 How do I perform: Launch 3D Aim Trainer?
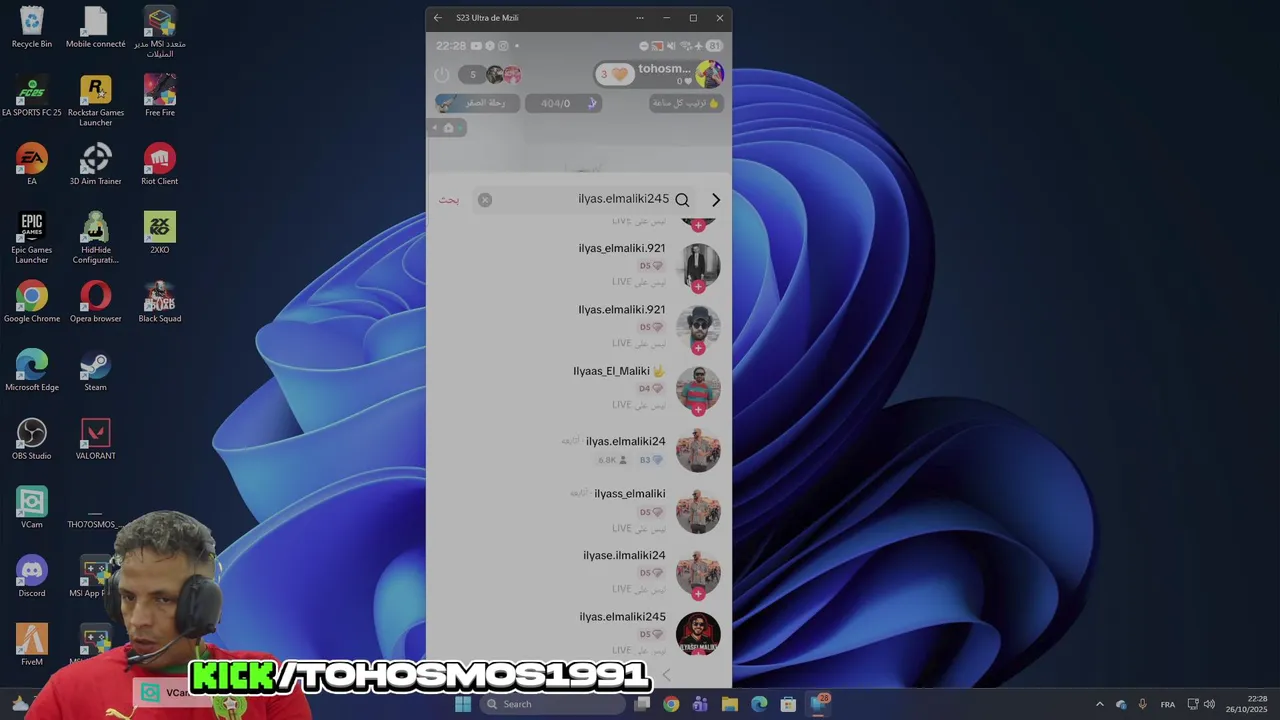(x=96, y=165)
